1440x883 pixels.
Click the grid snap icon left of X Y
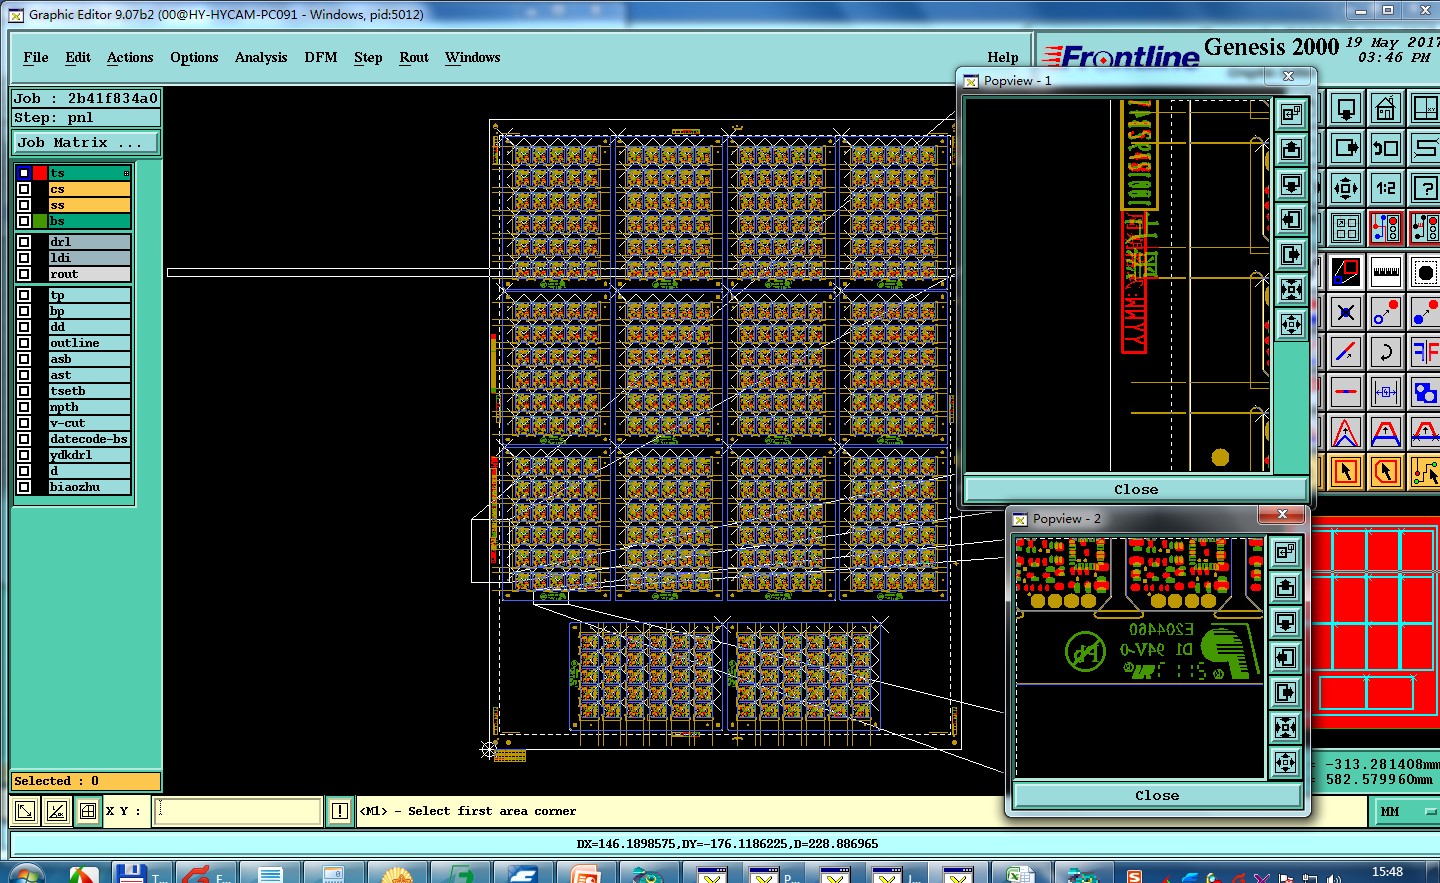(88, 811)
